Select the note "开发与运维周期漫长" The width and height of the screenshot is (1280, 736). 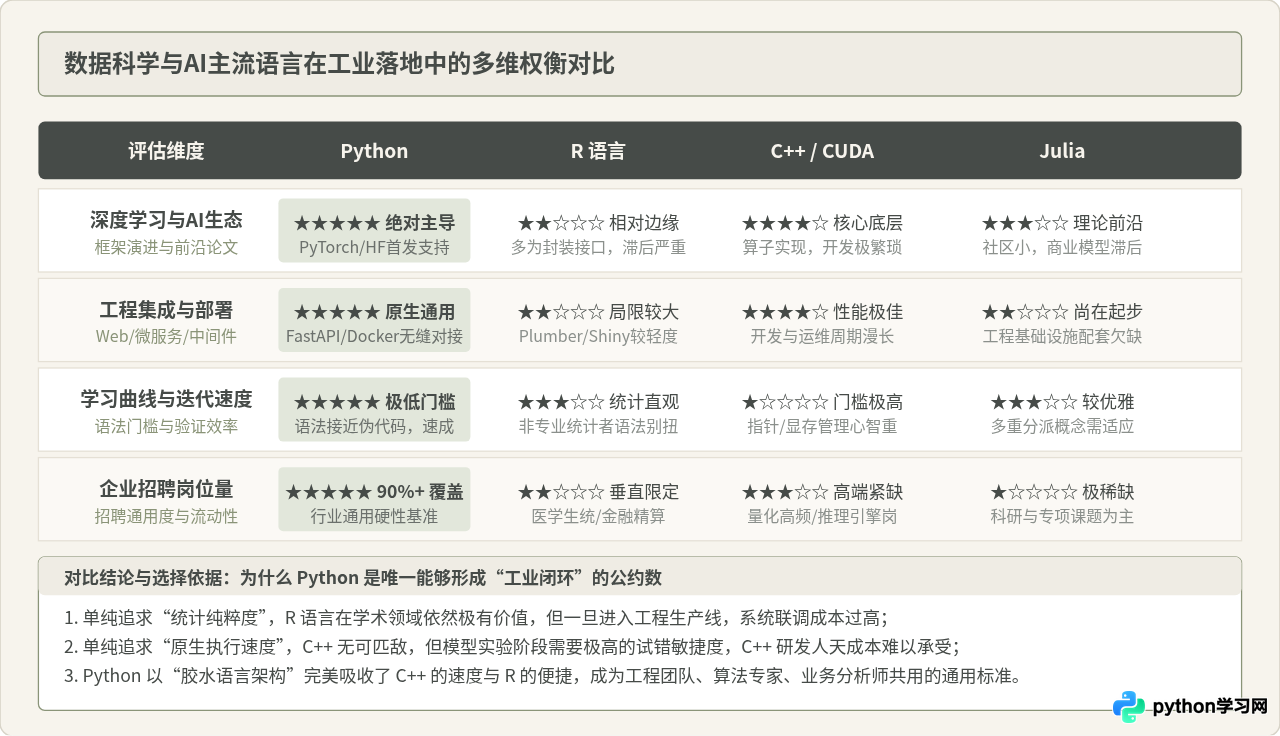pyautogui.click(x=822, y=337)
